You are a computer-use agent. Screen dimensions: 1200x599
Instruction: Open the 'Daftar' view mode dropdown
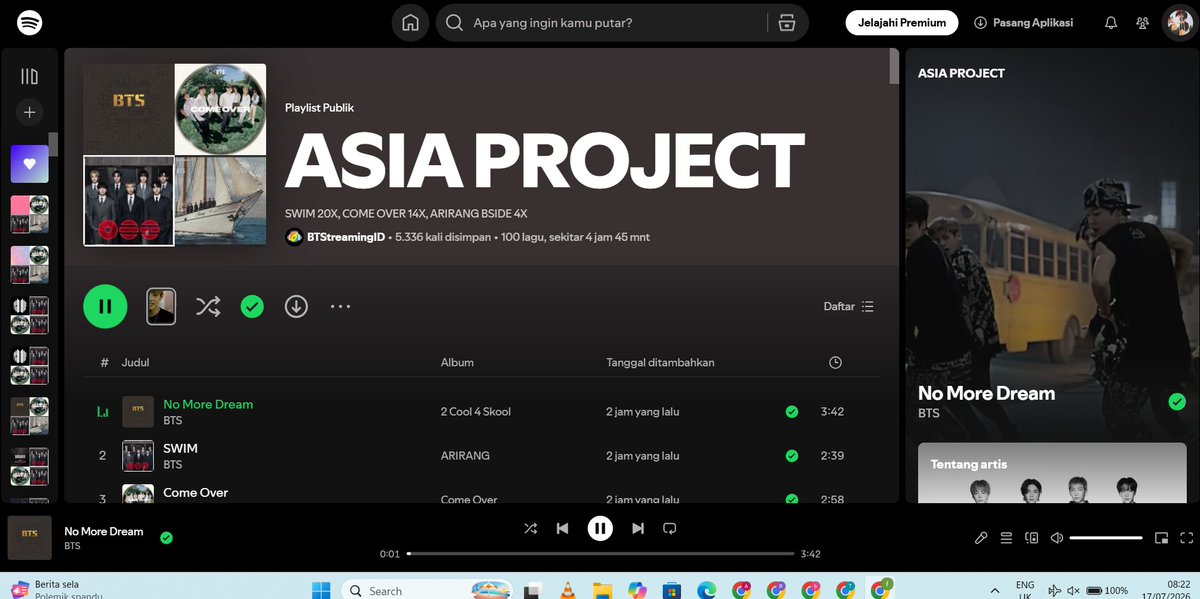tap(849, 307)
